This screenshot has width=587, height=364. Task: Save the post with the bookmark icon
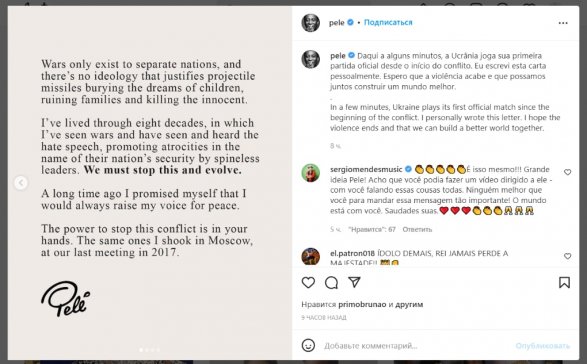pyautogui.click(x=564, y=282)
